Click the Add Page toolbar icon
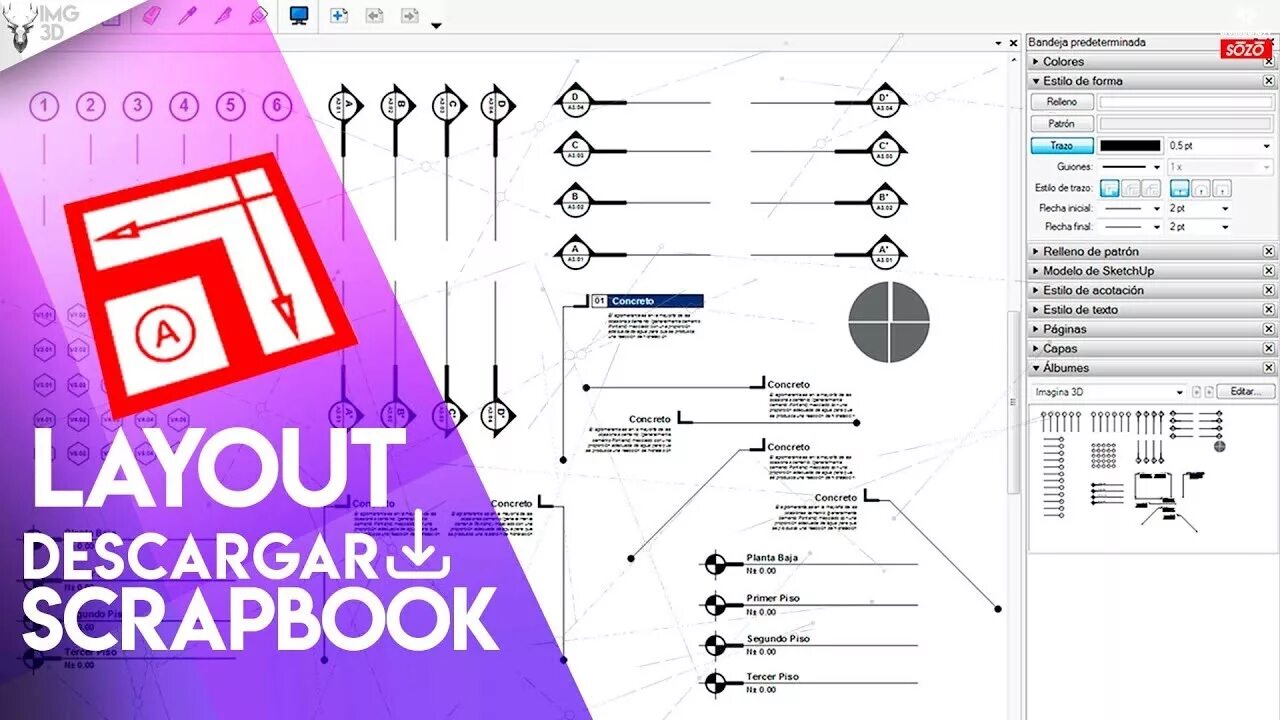 point(339,16)
